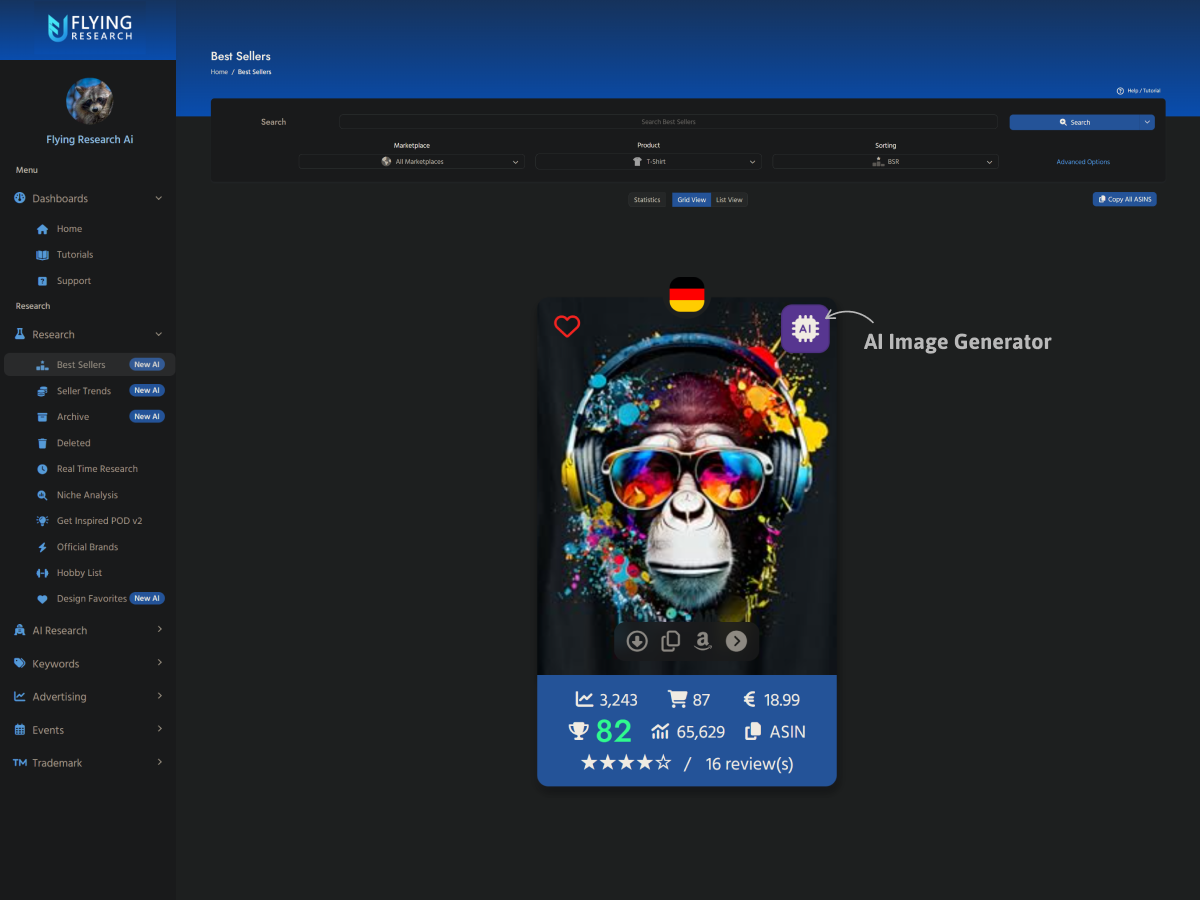Viewport: 1200px width, 900px height.
Task: Click the Copy All ASINS button
Action: [x=1125, y=200]
